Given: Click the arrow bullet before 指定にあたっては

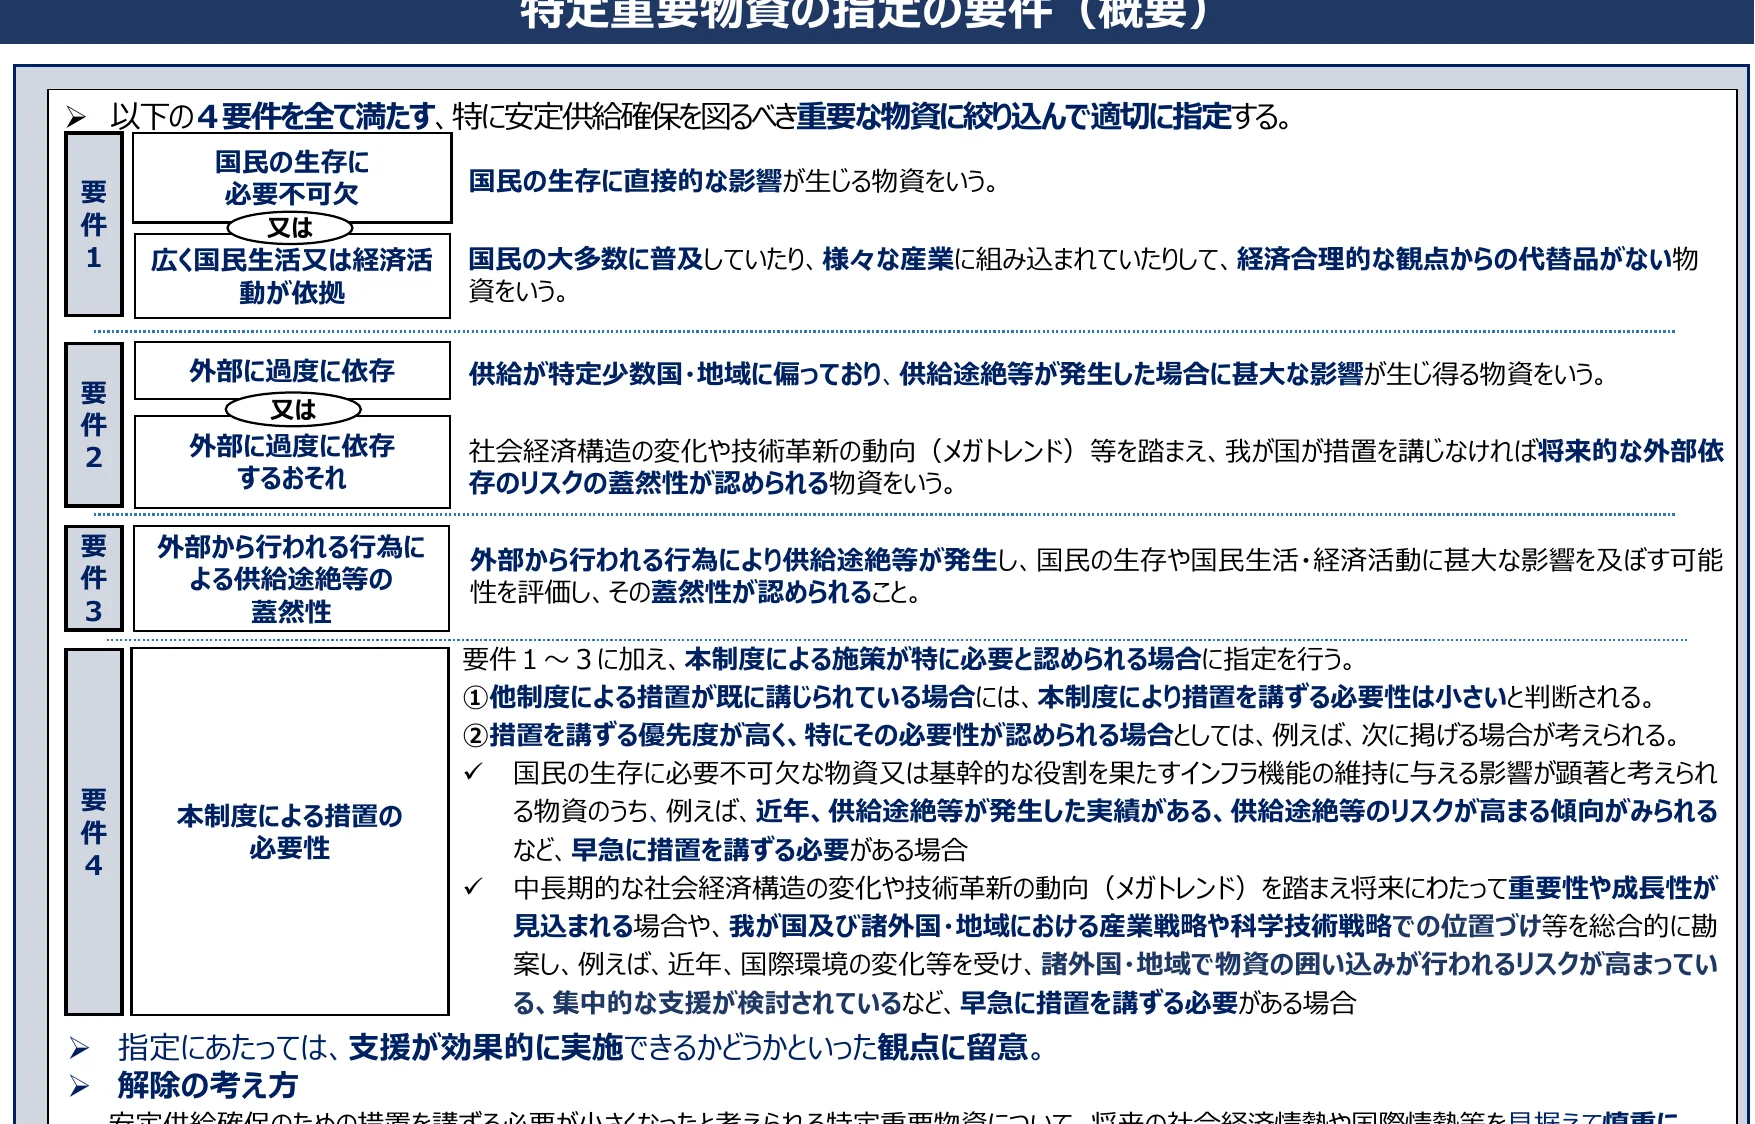Looking at the screenshot, I should coord(80,1048).
